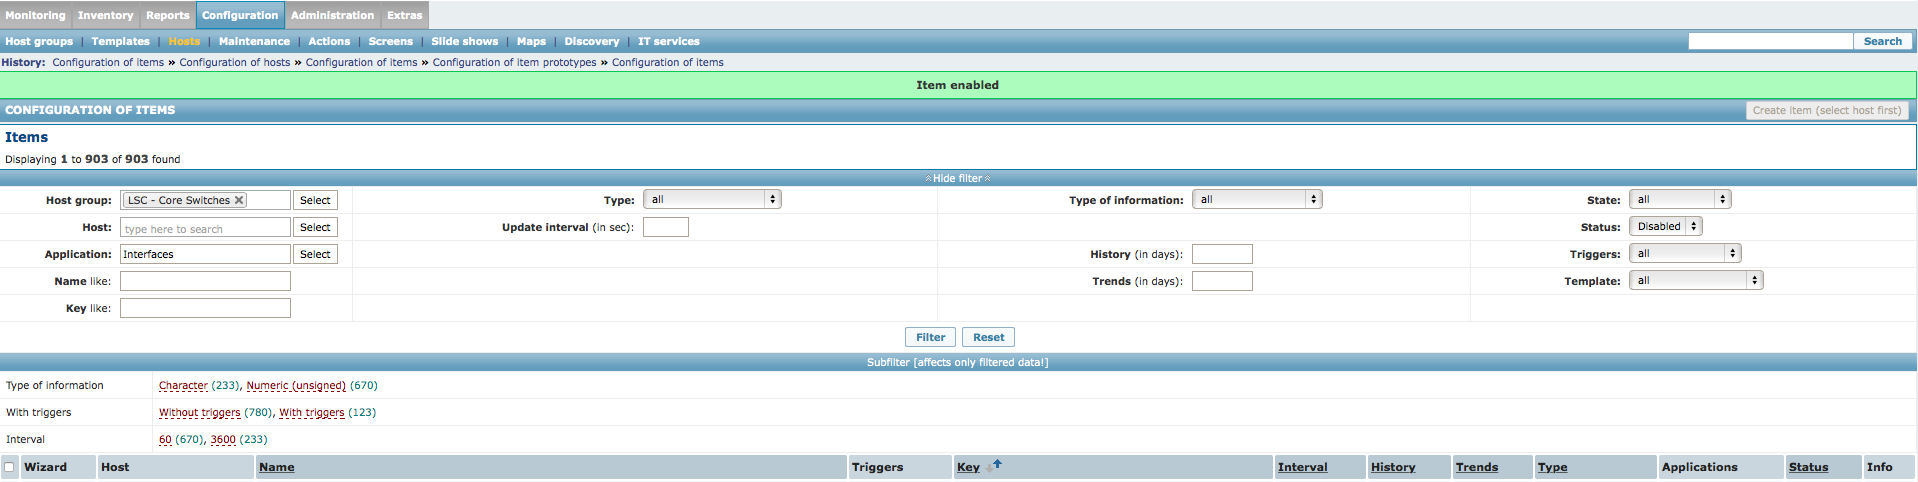
Task: Open Configuration of hosts history link
Action: pos(235,62)
